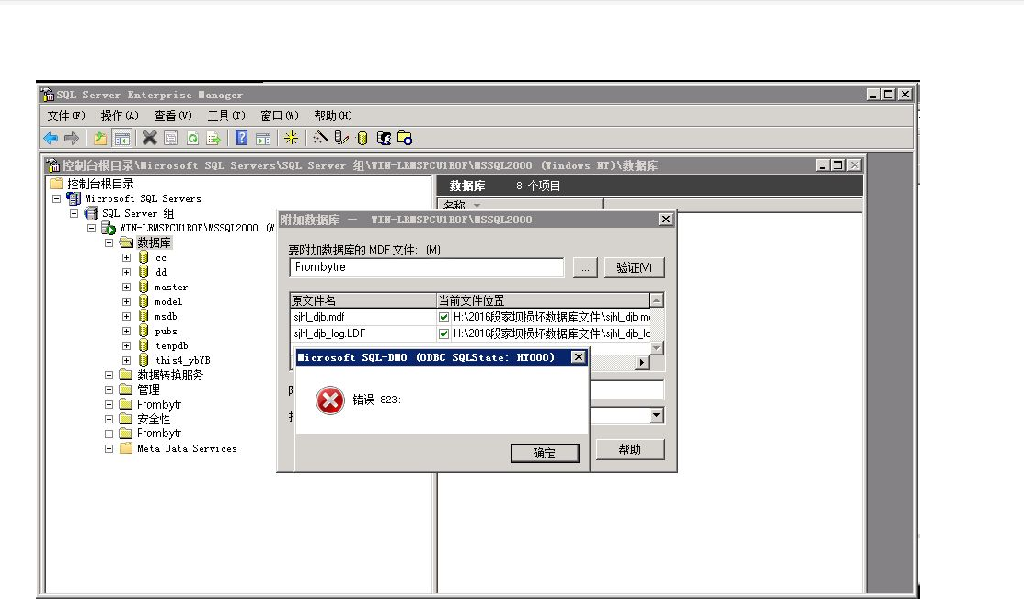1024x609 pixels.
Task: Click the yellow starburst New icon
Action: [x=290, y=138]
